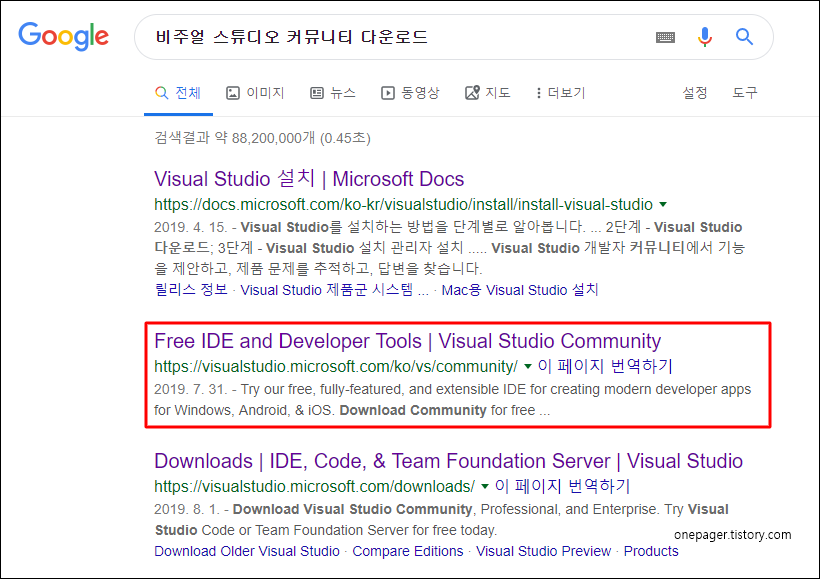Image resolution: width=820 pixels, height=579 pixels.
Task: Open the 릴리스 정보 sitelink
Action: pos(191,290)
